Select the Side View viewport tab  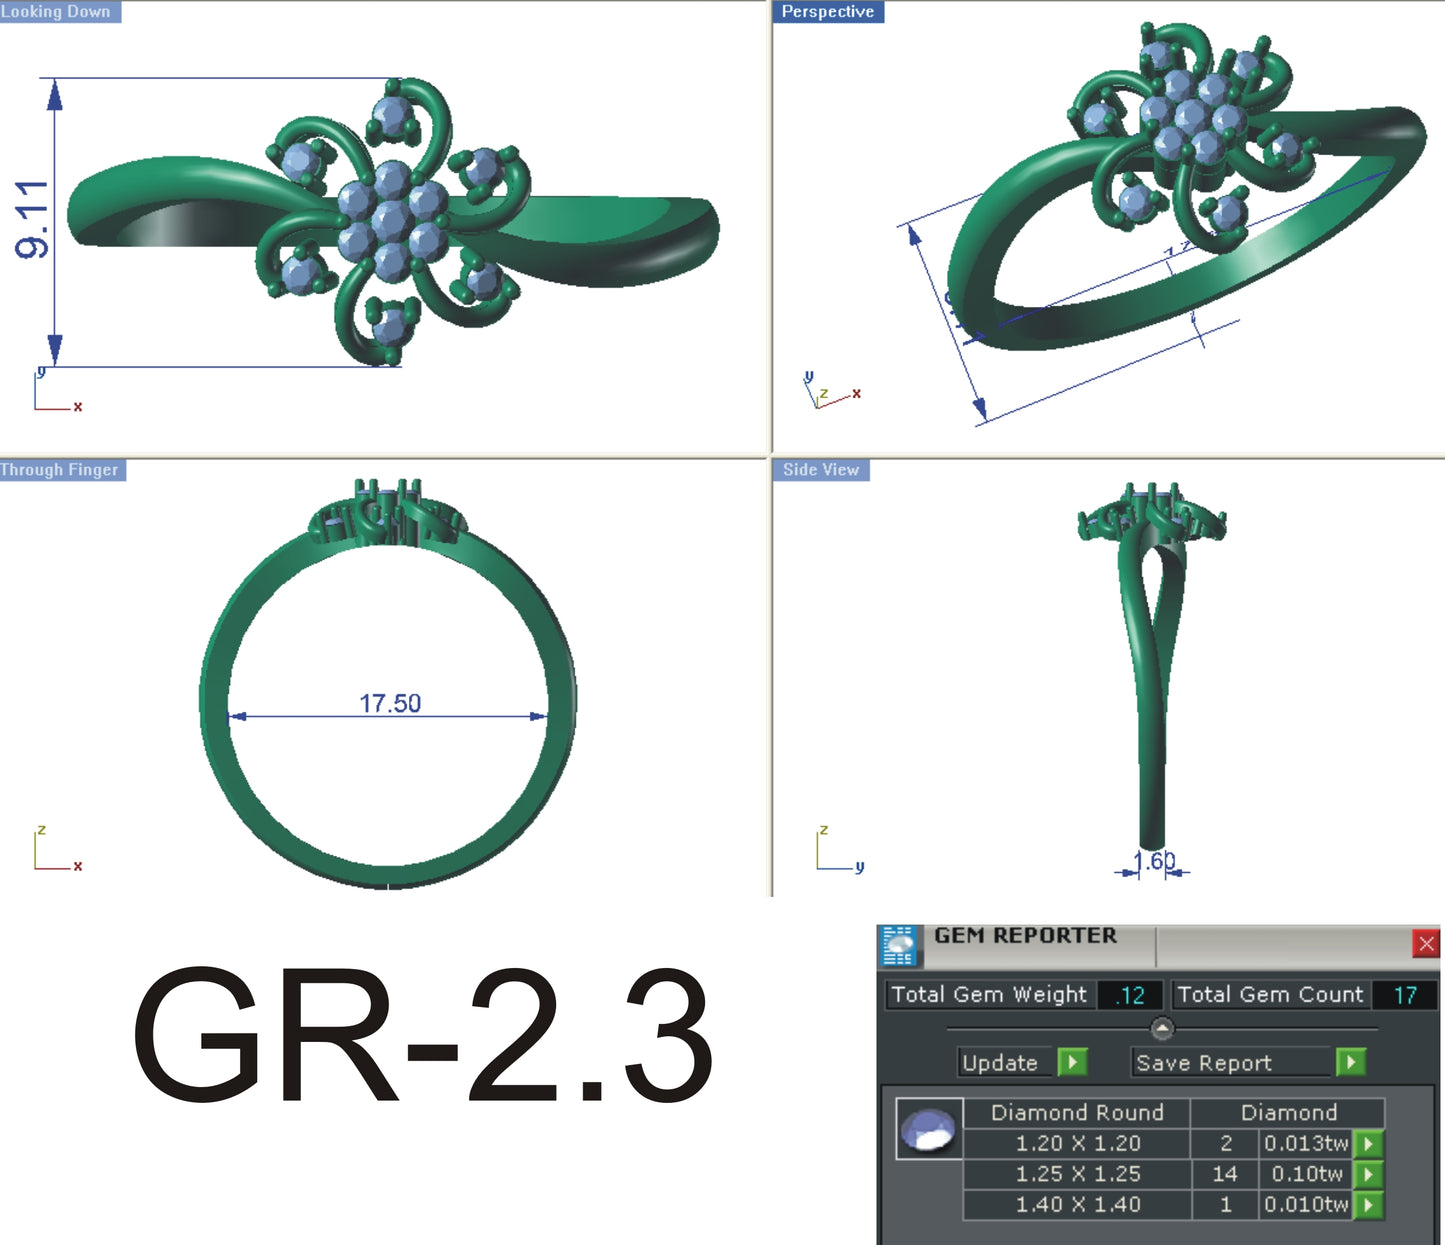click(820, 469)
